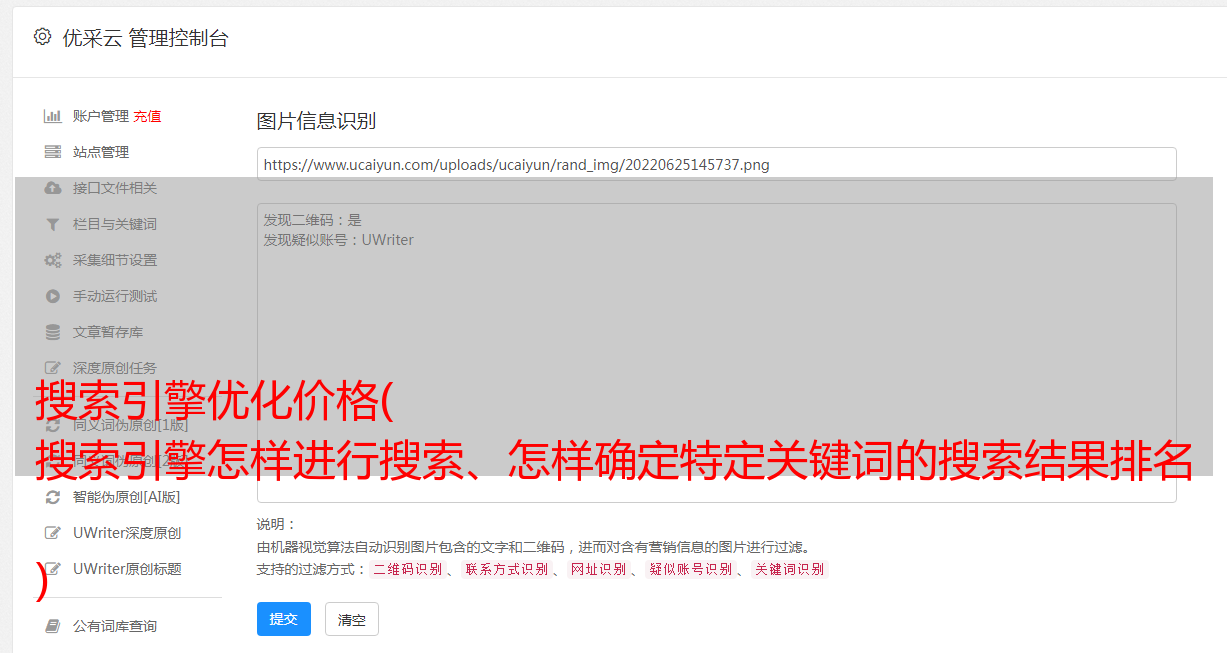Click the filter icon for 栏目与关键词
This screenshot has height=653, width=1227.
click(53, 224)
